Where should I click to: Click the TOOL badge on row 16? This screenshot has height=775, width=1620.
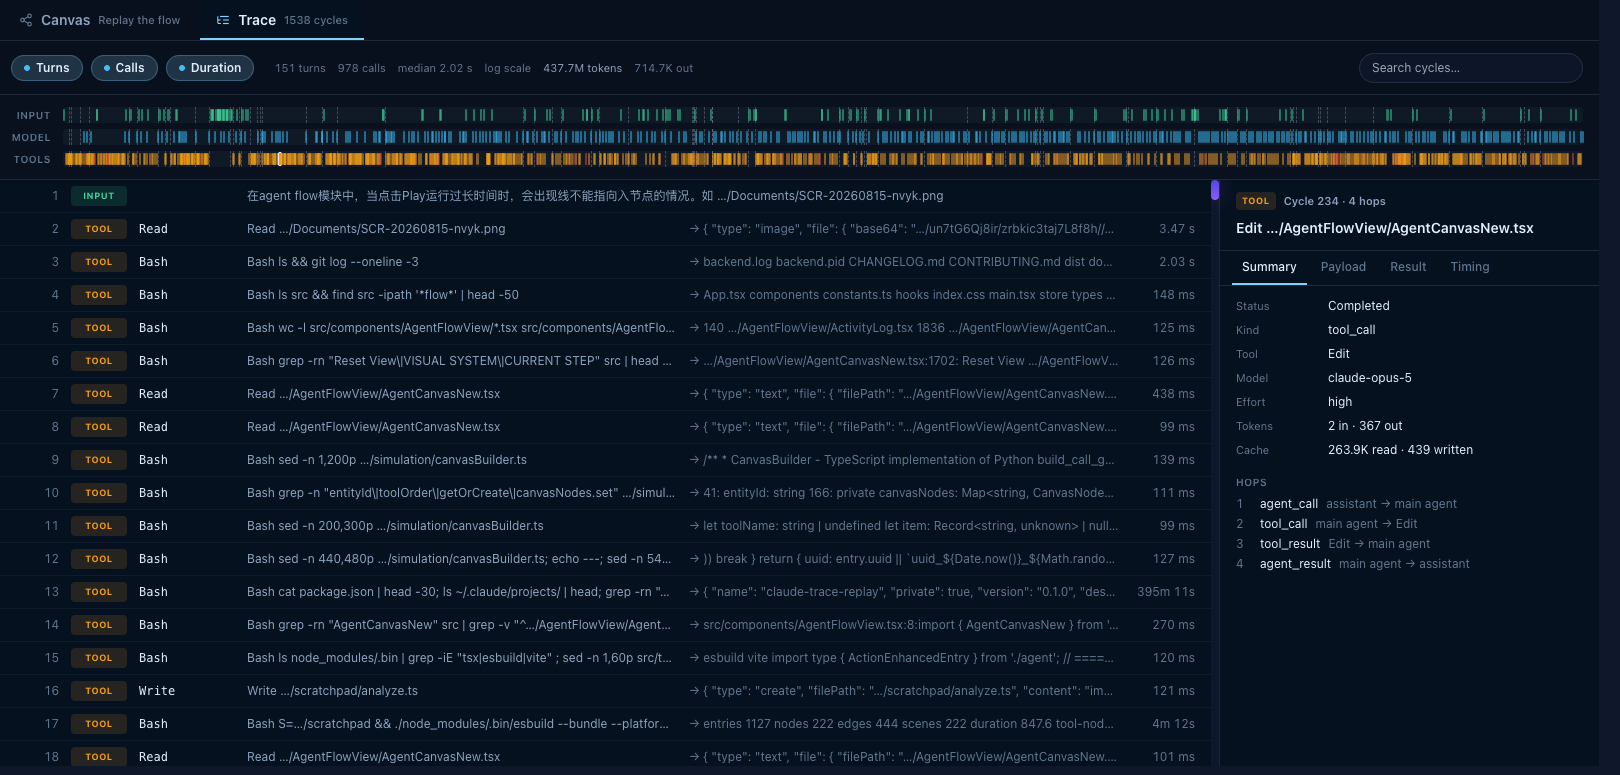coord(99,691)
